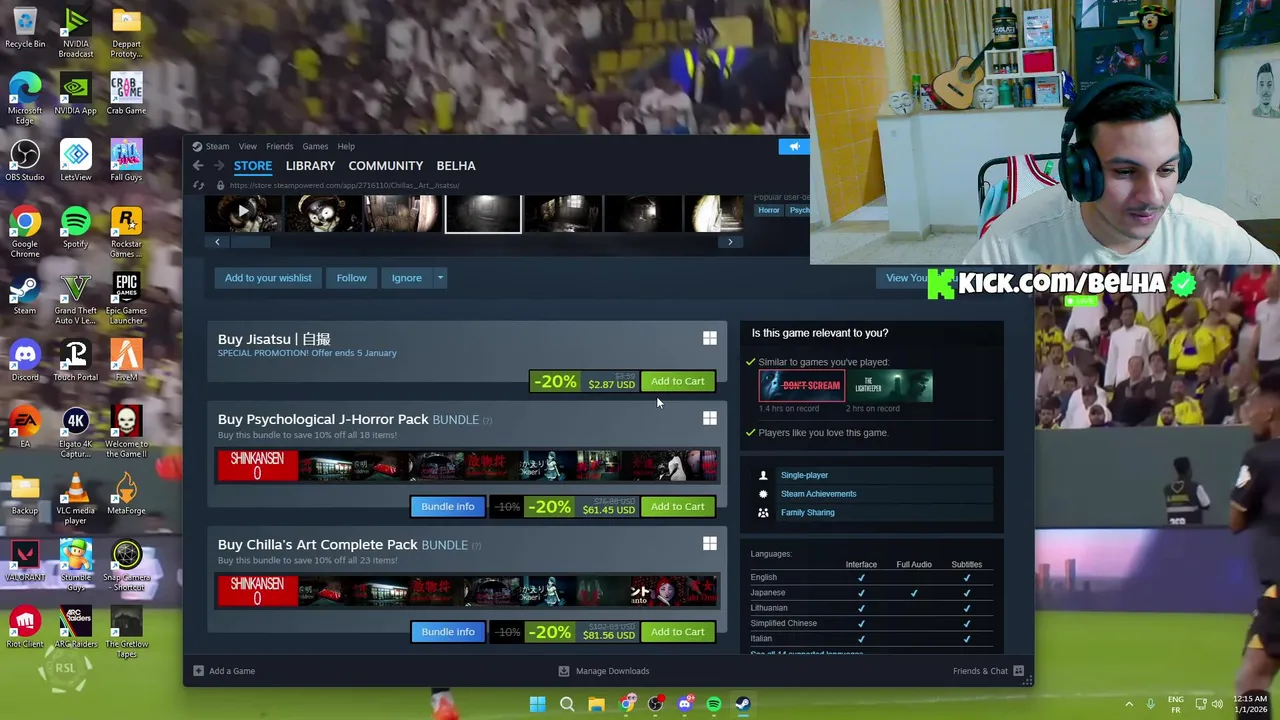Open the Rockstar Games launcher desktop icon
This screenshot has width=1280, height=720.
point(126,232)
